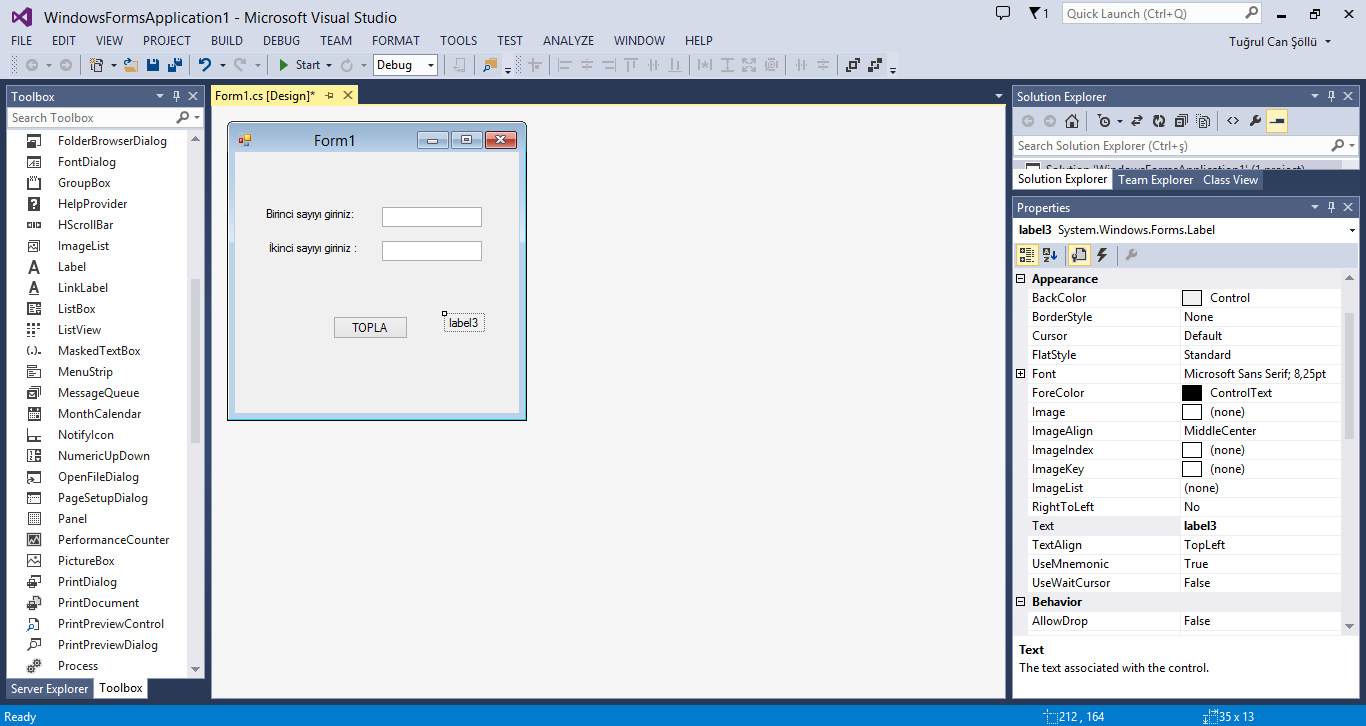Image resolution: width=1366 pixels, height=726 pixels.
Task: Click Pending Changes Filter clock icon
Action: (x=1103, y=121)
